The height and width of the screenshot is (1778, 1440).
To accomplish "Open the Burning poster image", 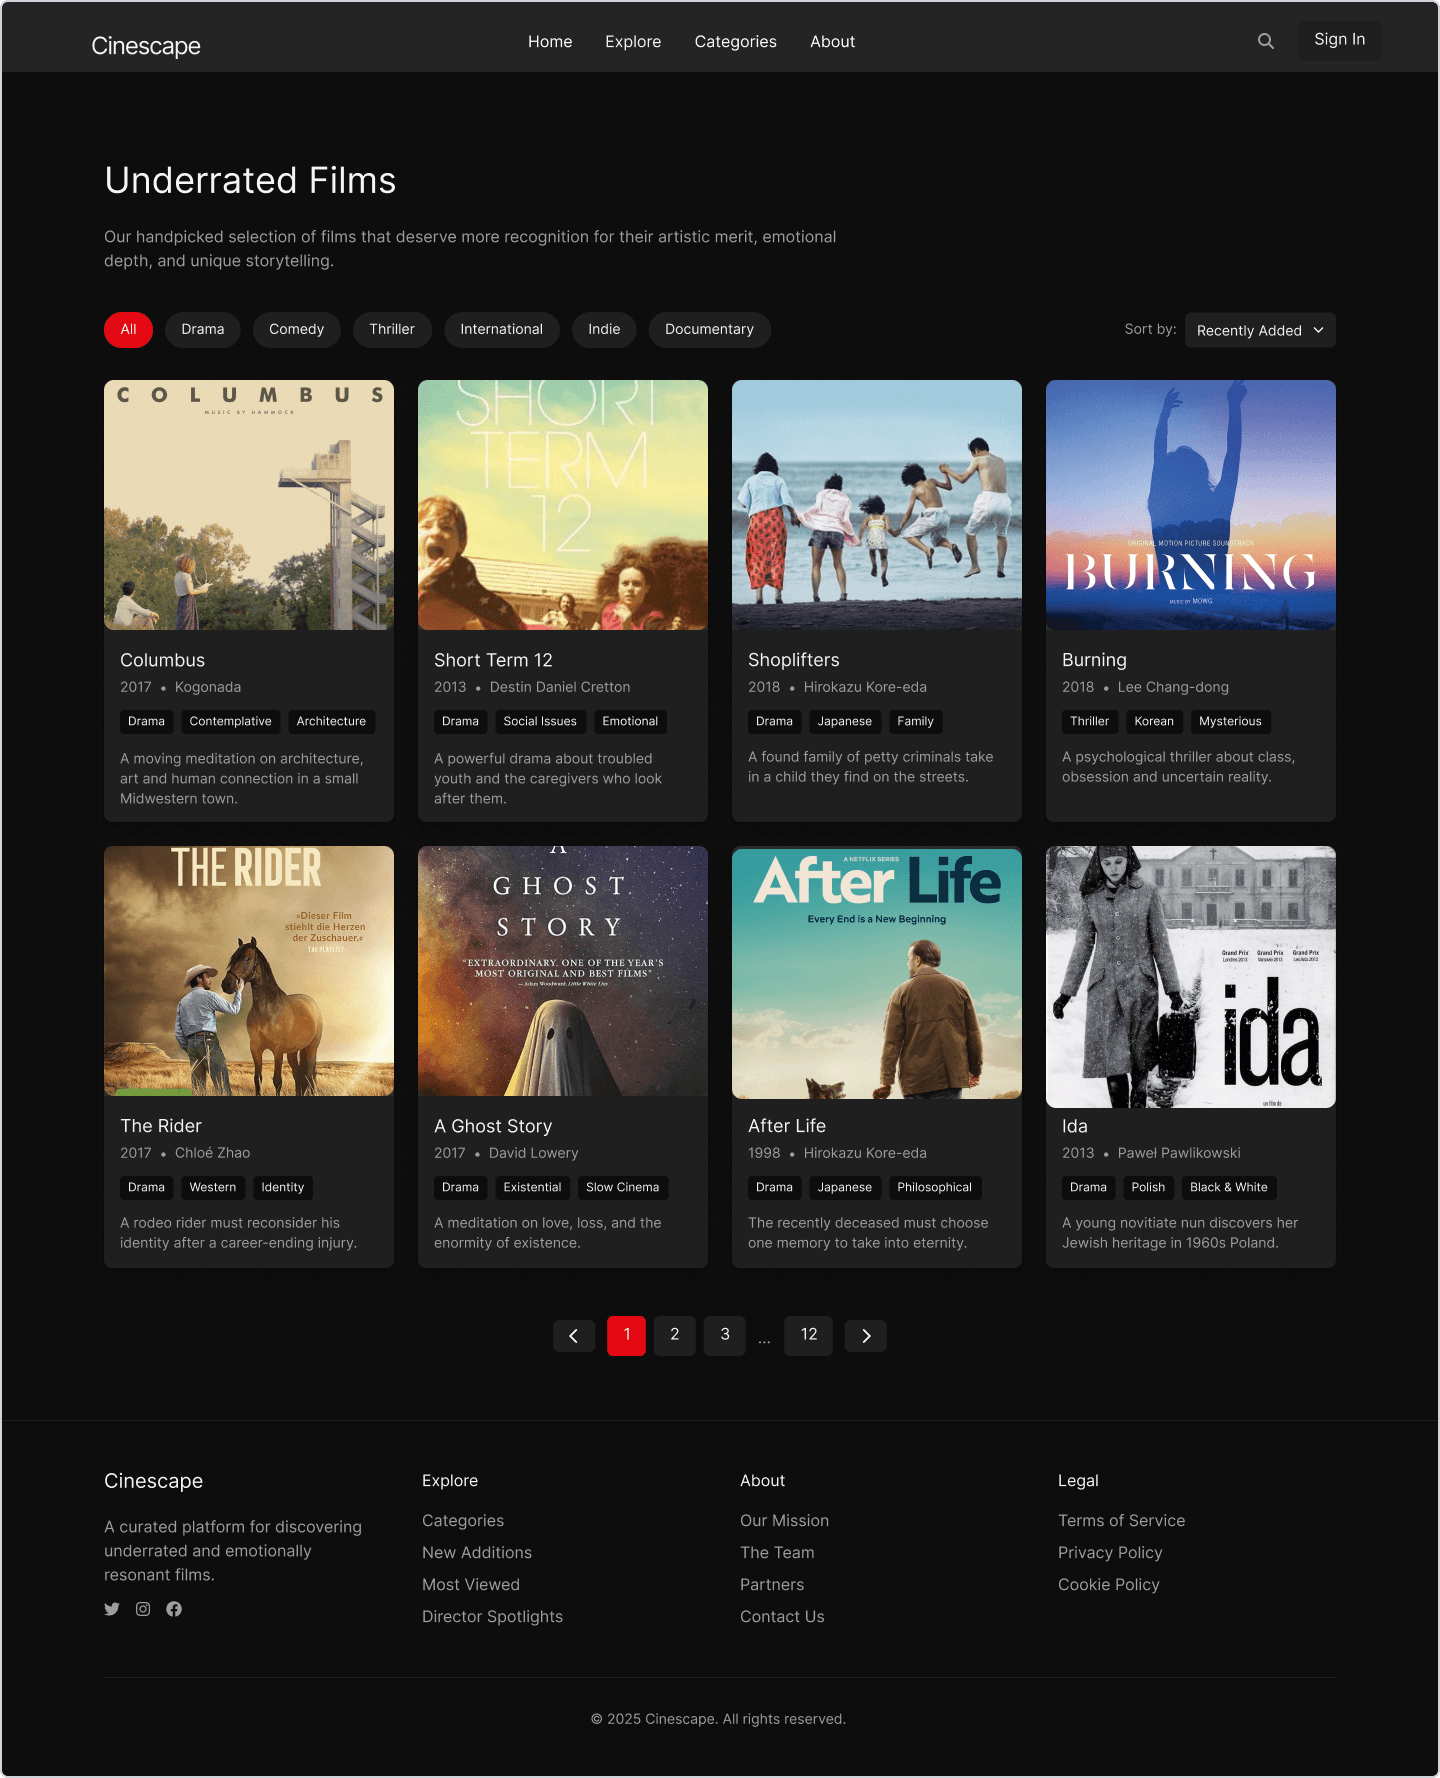I will pos(1191,505).
